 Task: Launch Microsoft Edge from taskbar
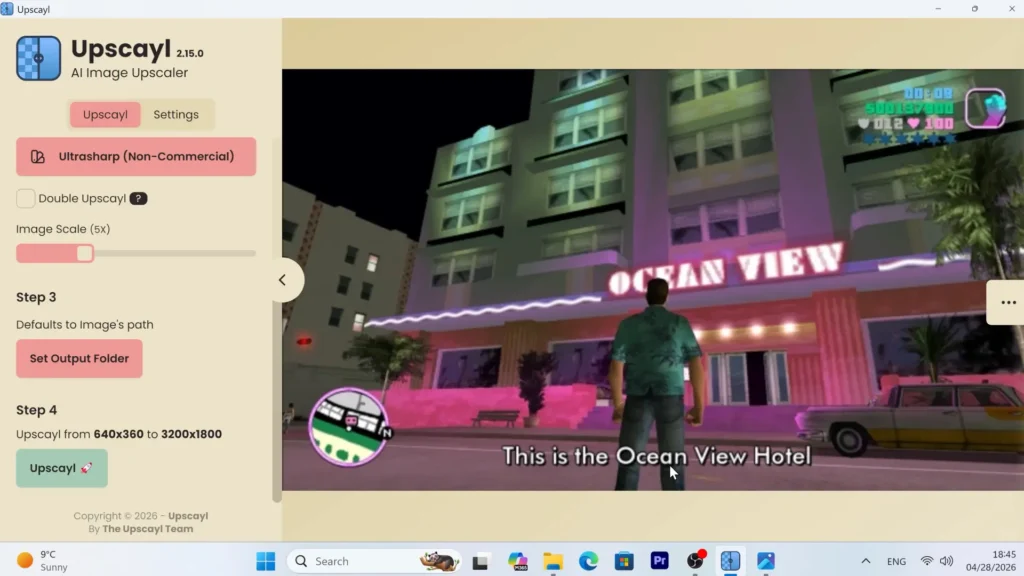588,561
